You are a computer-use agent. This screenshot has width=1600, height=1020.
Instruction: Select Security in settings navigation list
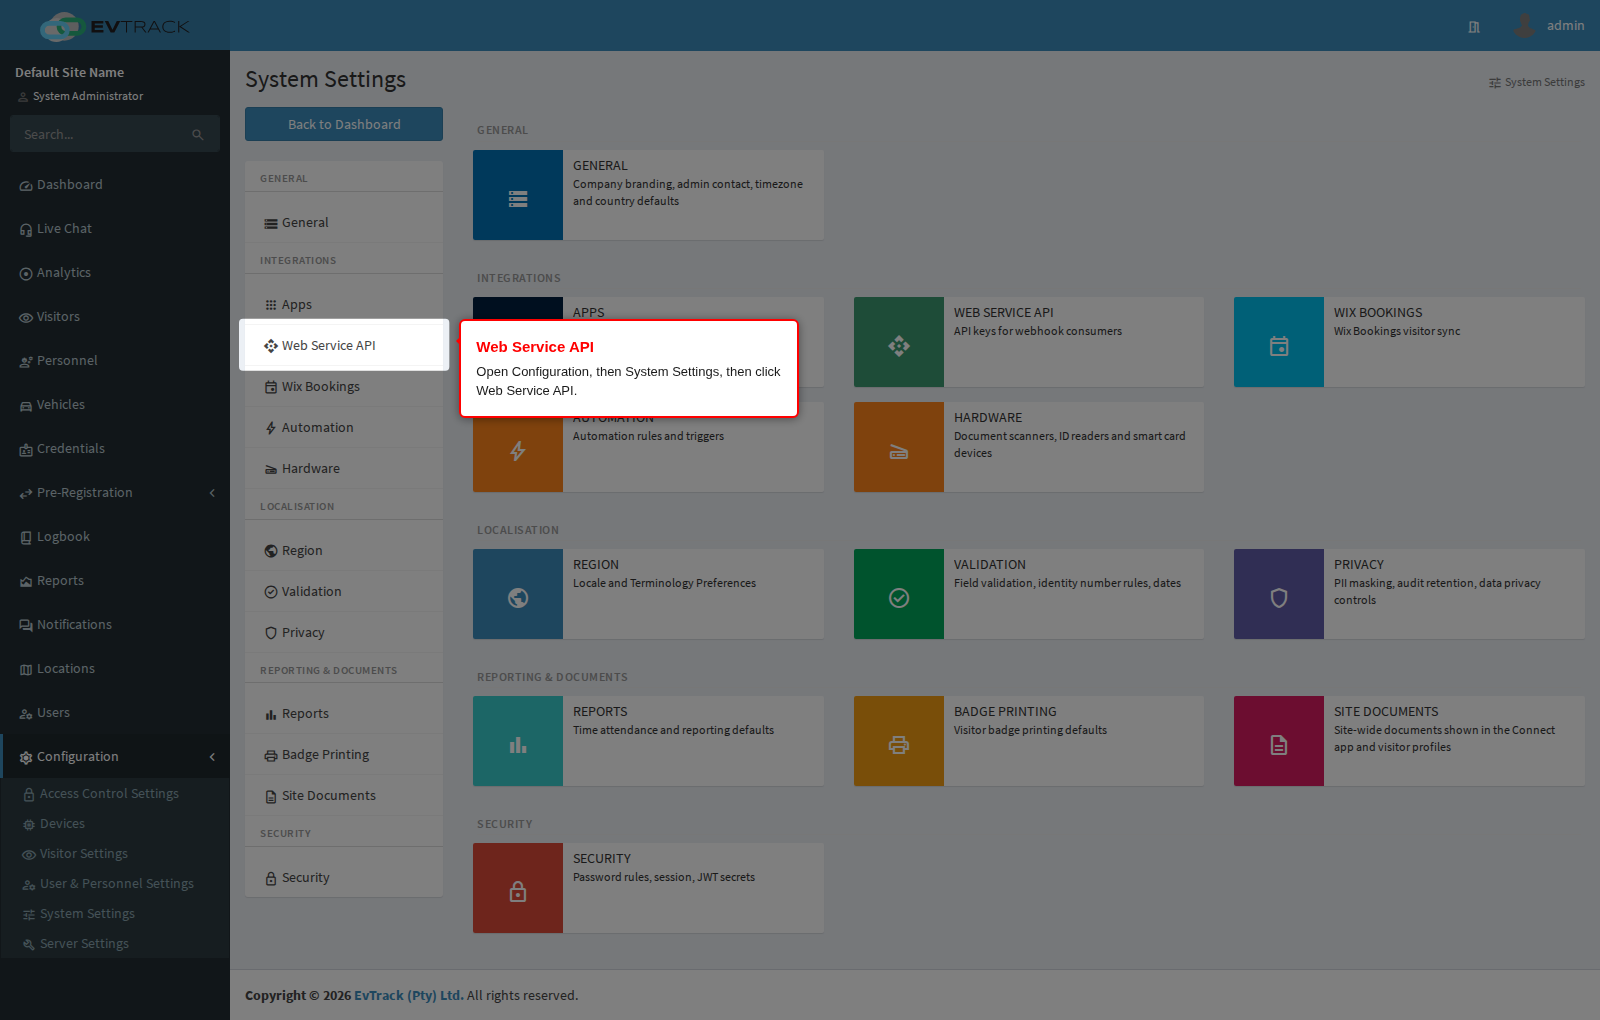point(344,878)
